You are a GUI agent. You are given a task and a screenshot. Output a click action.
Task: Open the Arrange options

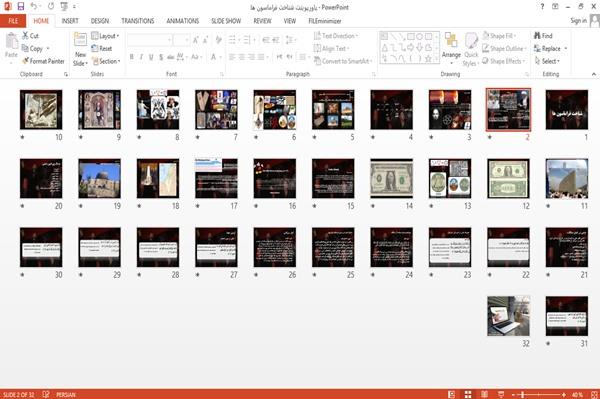point(451,49)
